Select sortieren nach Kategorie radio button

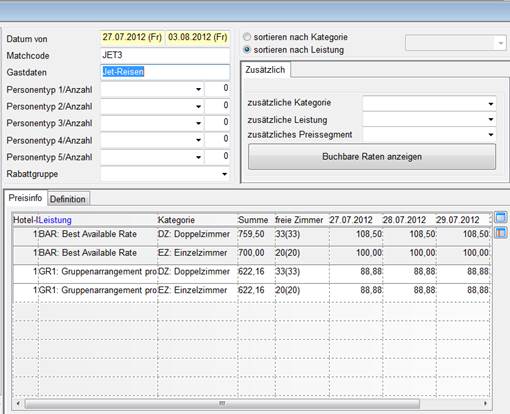point(247,37)
